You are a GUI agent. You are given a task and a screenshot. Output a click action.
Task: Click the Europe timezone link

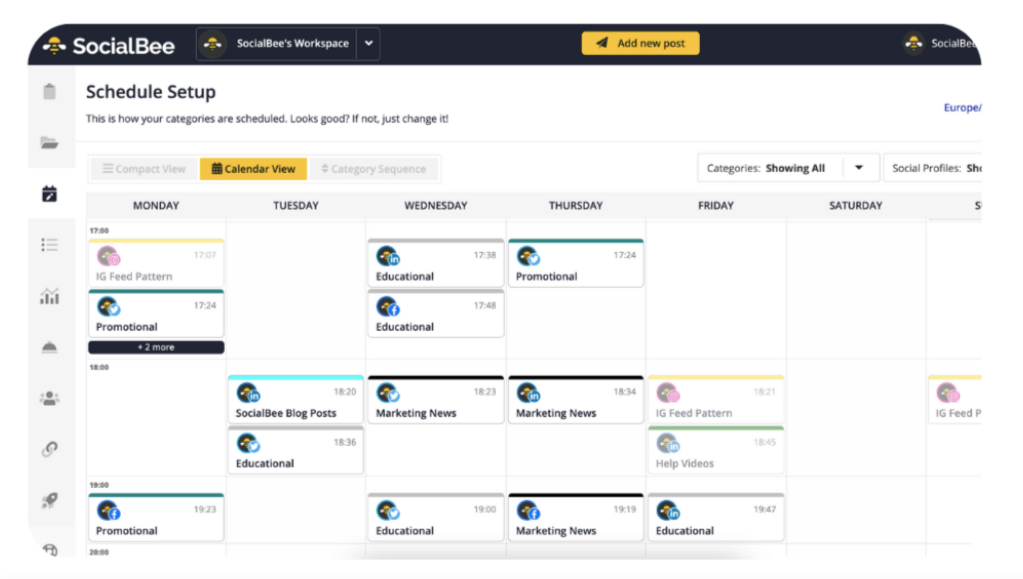coord(962,108)
